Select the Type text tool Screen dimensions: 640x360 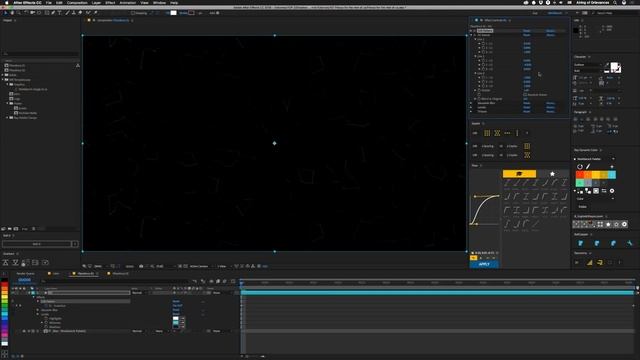[x=60, y=13]
